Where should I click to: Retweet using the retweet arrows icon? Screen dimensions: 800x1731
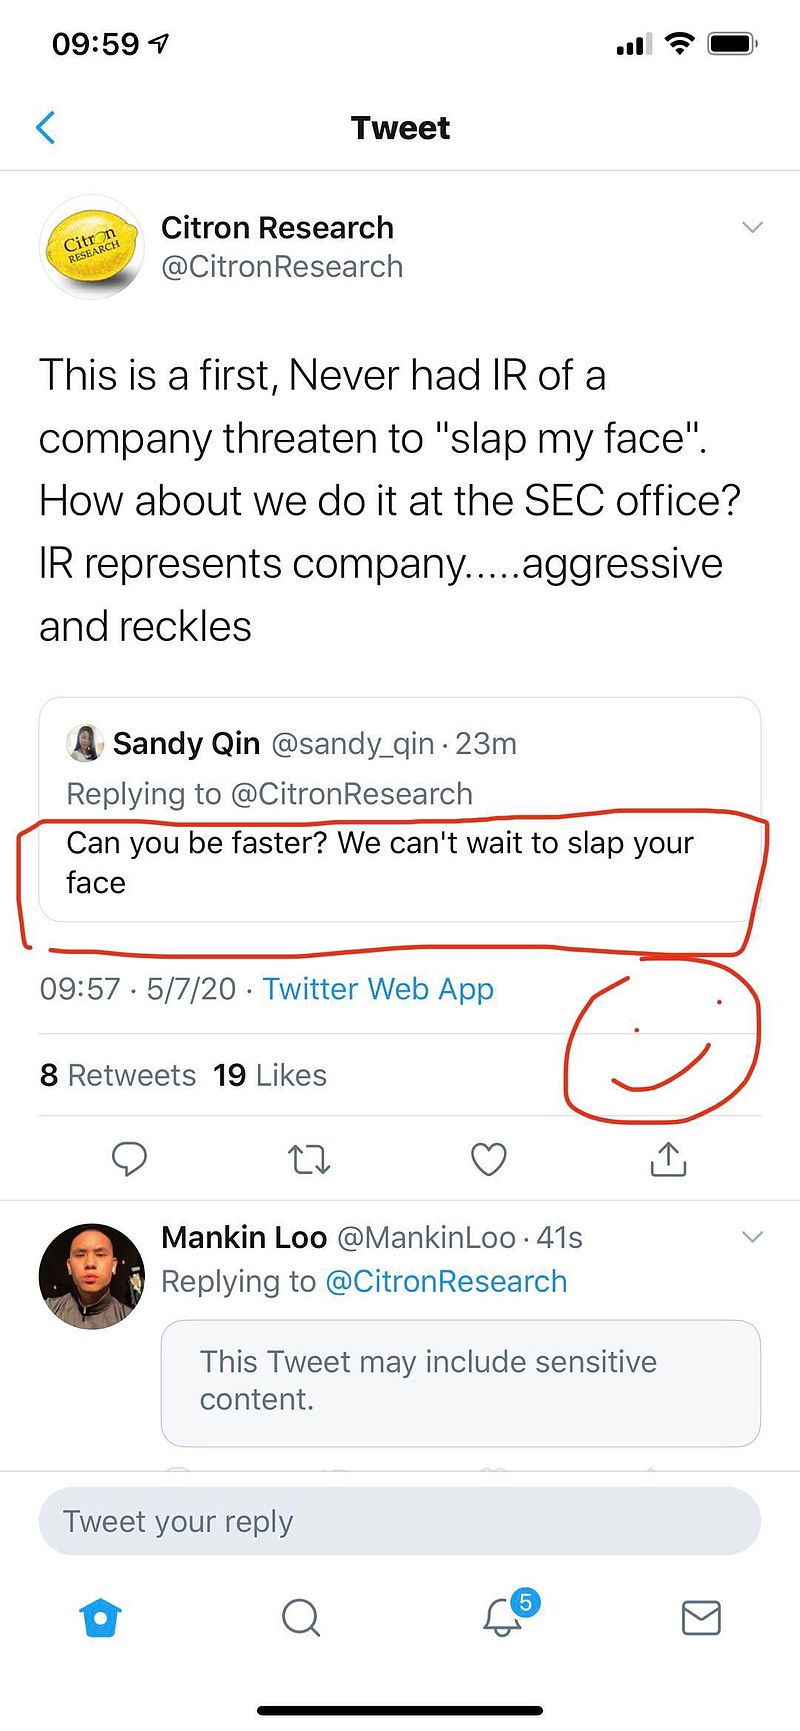(309, 1159)
